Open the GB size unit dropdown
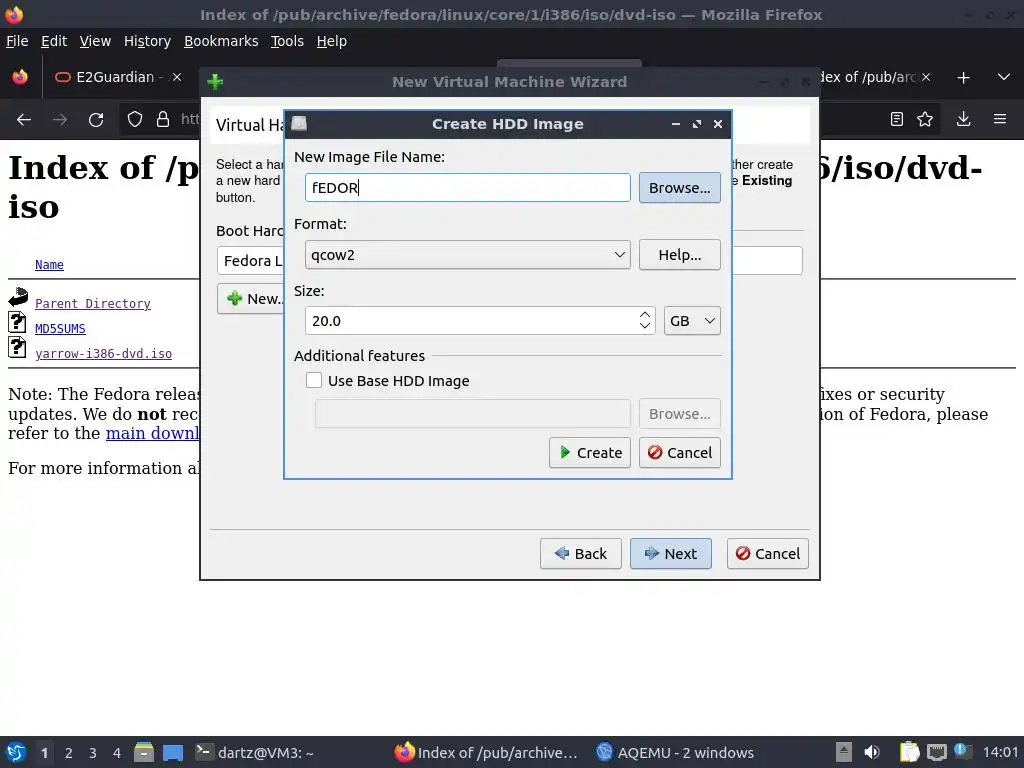Screen dimensions: 1024x768 [692, 321]
